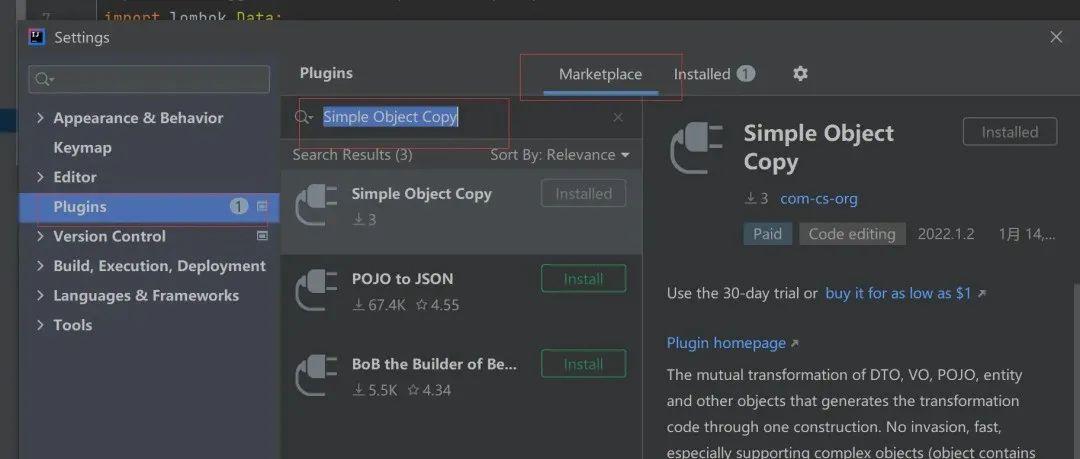Select Keymap in settings tree

83,147
